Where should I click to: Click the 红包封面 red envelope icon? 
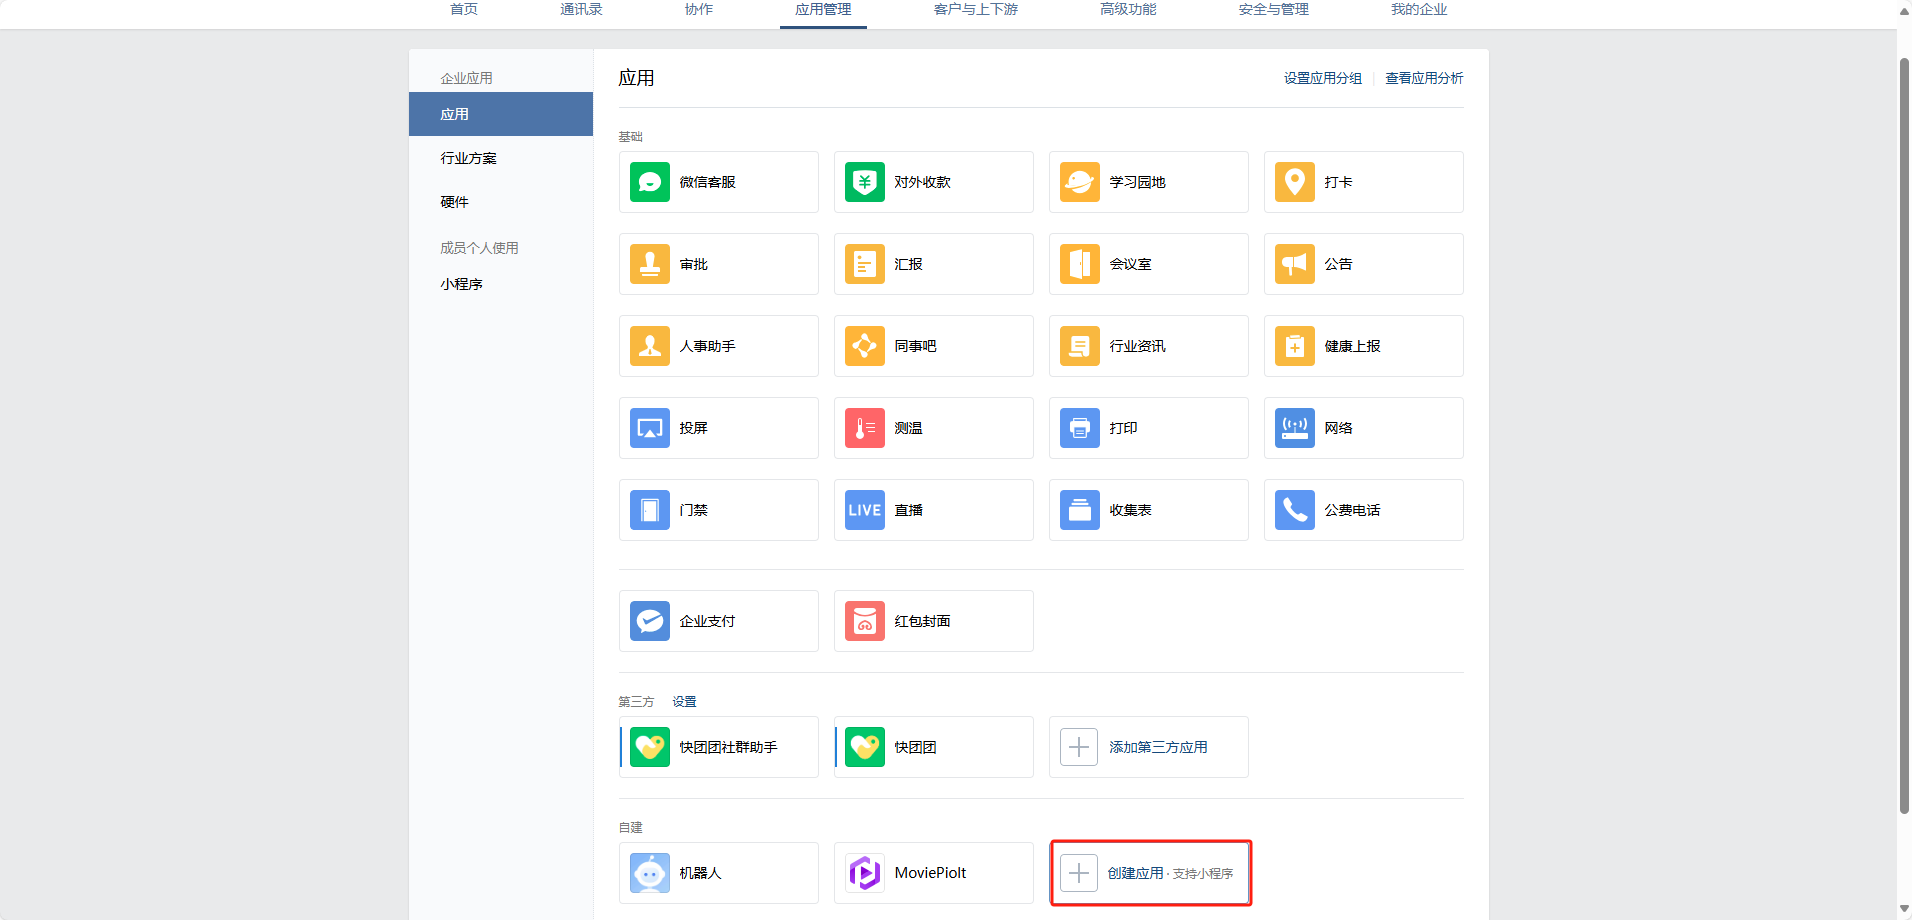(865, 621)
